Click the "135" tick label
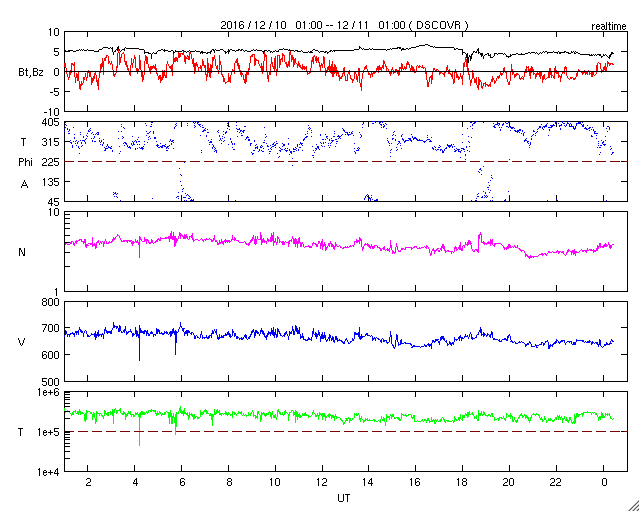 pos(52,182)
